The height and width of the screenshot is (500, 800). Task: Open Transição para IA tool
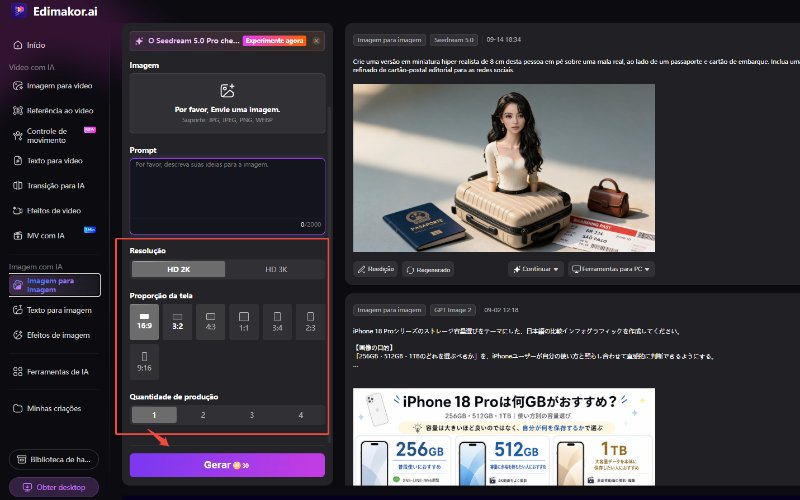[x=48, y=185]
